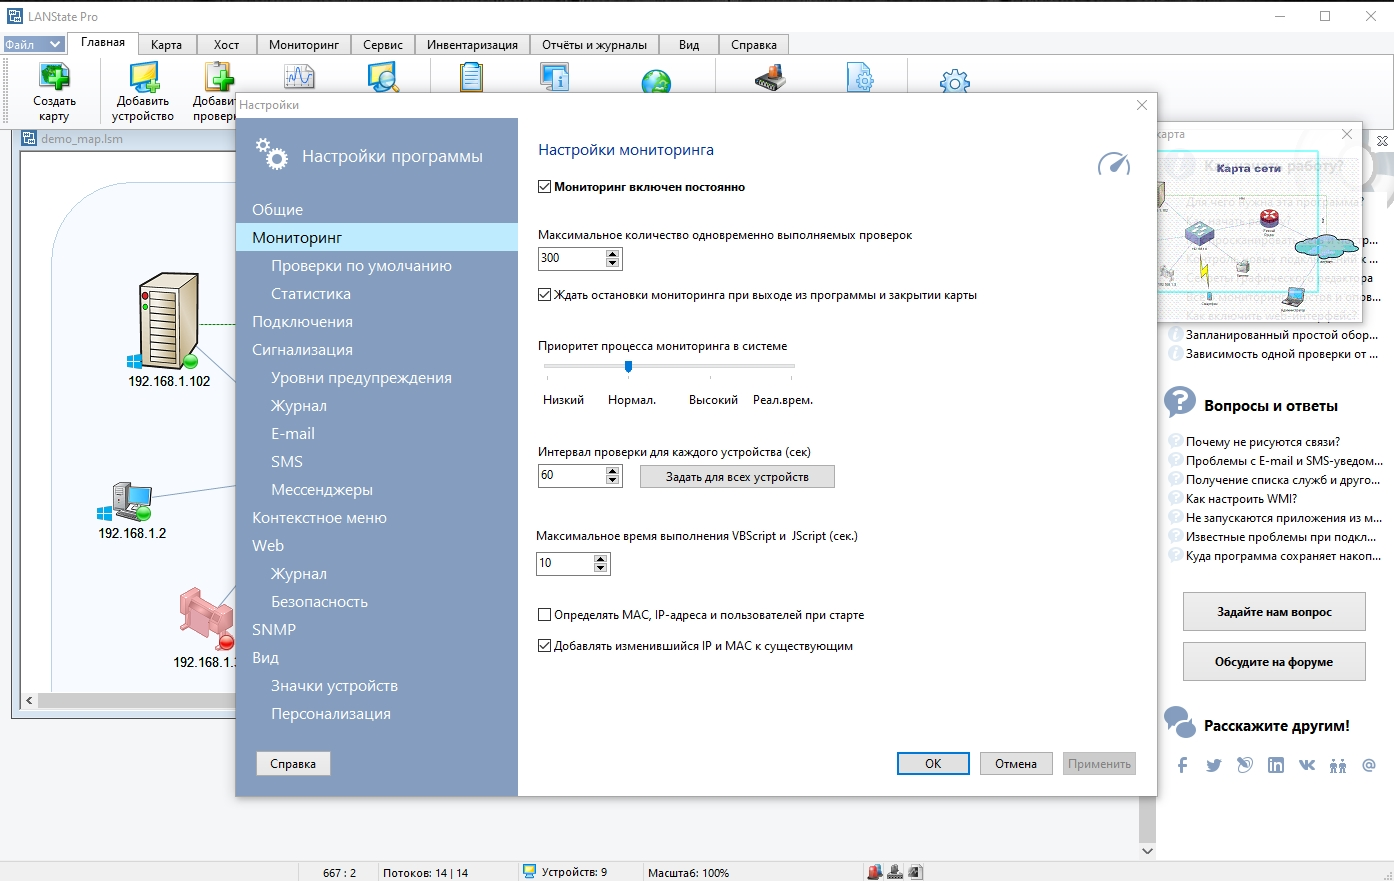Viewport: 1394px width, 881px height.
Task: Click the Задайте нам вопрос button
Action: pos(1274,612)
